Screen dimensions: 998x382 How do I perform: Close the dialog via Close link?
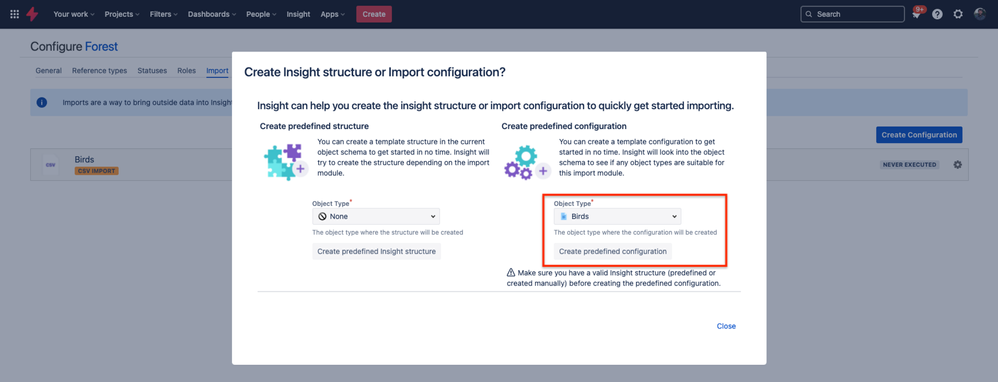tap(726, 326)
